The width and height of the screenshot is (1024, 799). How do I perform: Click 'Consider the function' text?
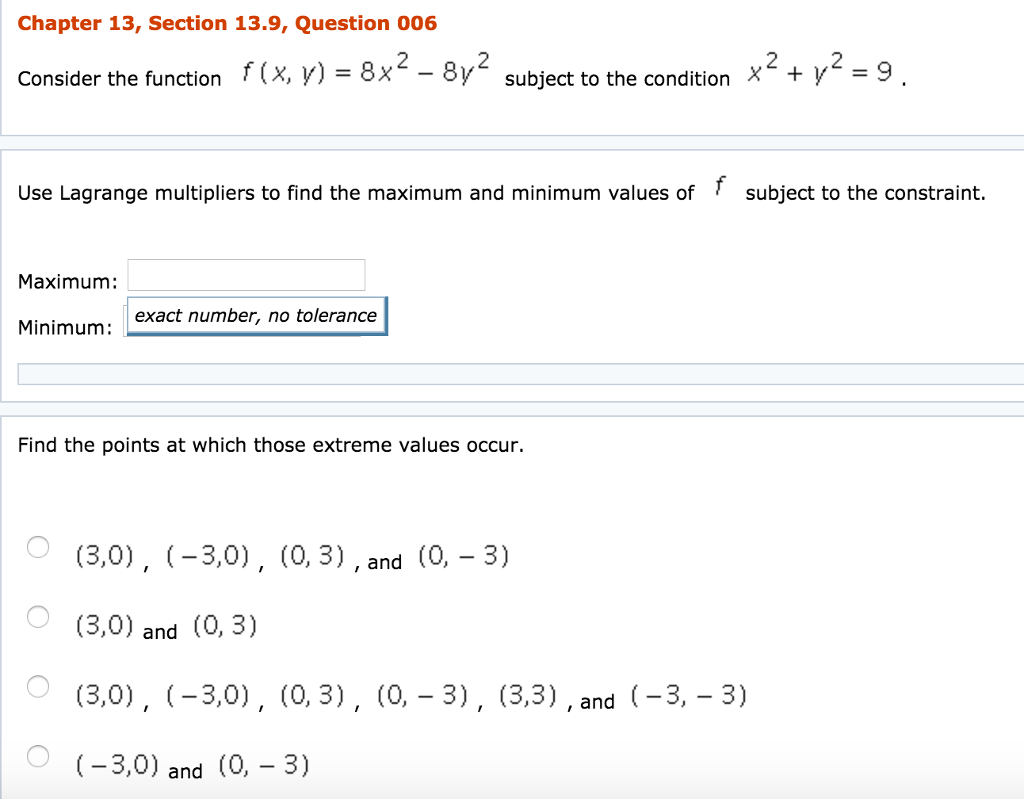click(x=119, y=78)
